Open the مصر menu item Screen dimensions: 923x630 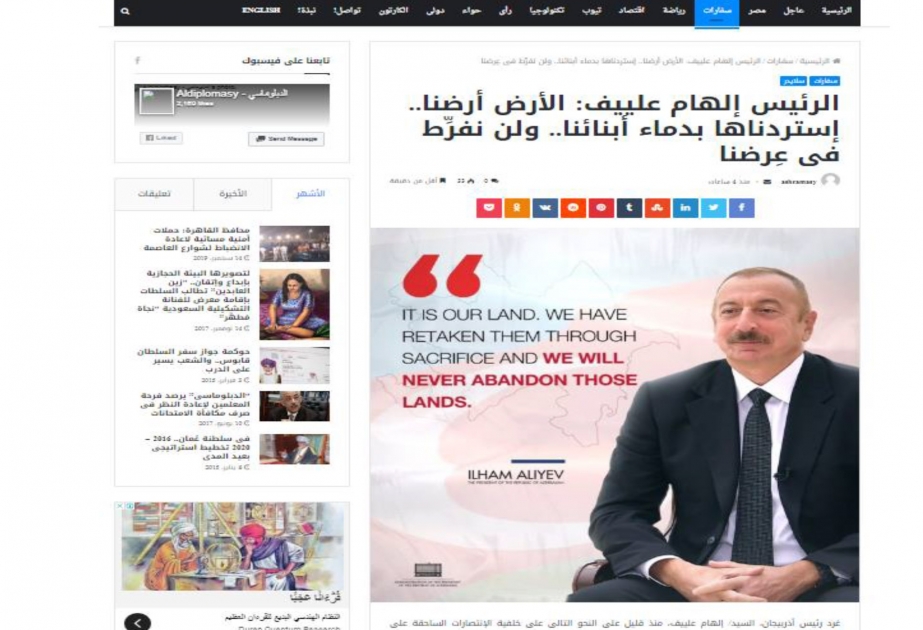pyautogui.click(x=757, y=11)
